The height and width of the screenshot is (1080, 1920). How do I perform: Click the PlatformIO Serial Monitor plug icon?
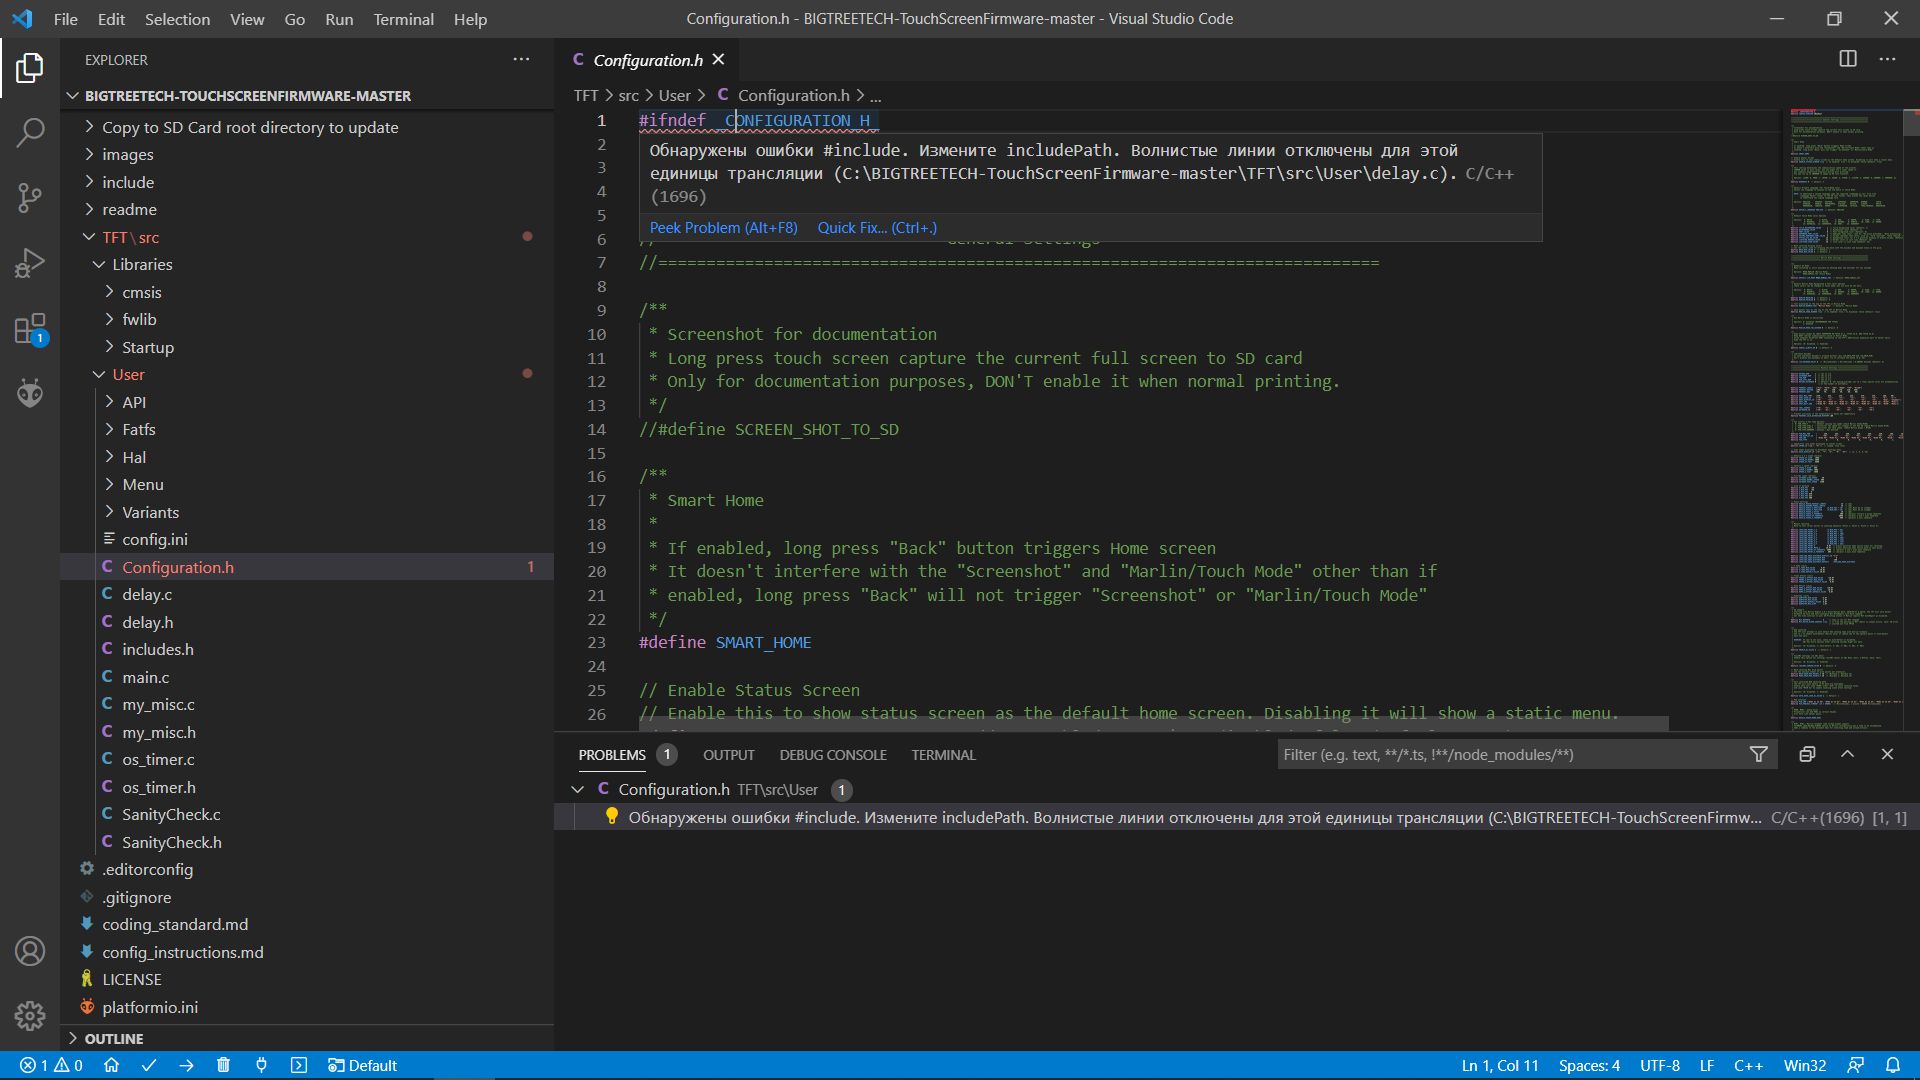[261, 1066]
